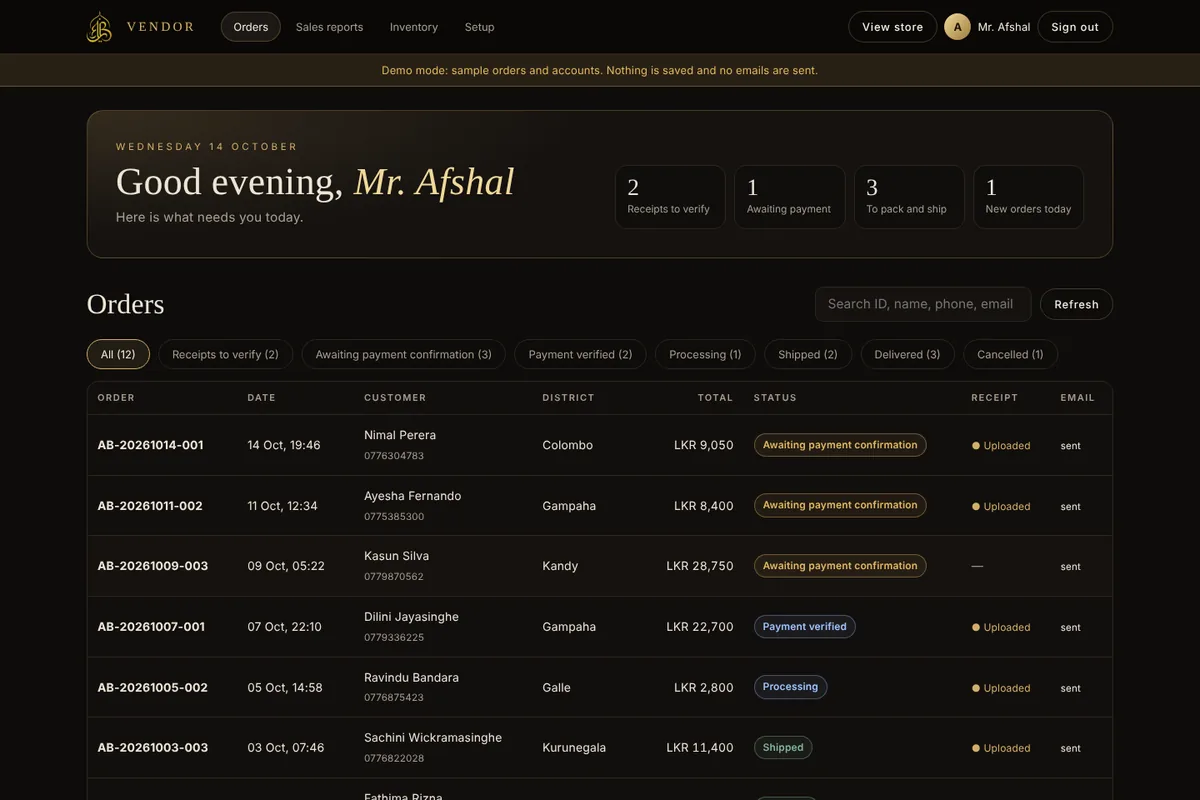The height and width of the screenshot is (800, 1200).
Task: Click the View store button
Action: [x=893, y=27]
